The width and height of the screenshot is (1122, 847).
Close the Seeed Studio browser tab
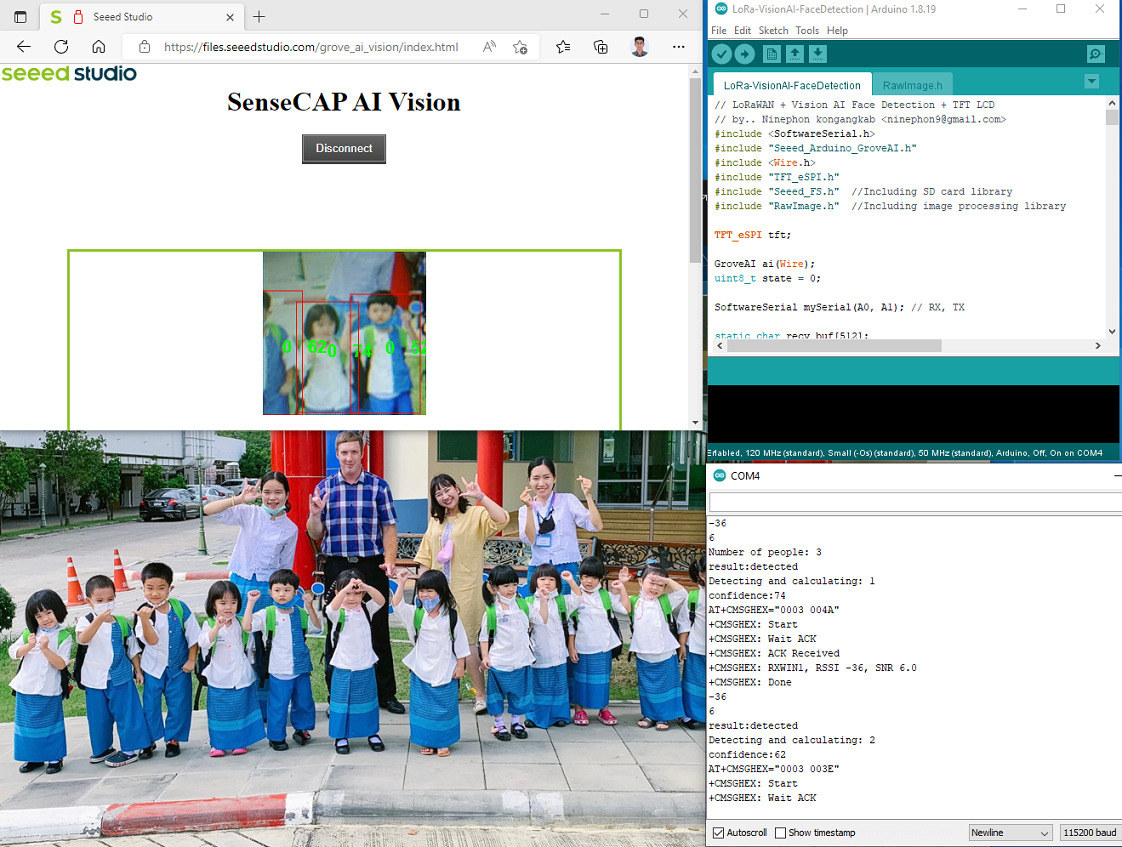click(x=230, y=16)
